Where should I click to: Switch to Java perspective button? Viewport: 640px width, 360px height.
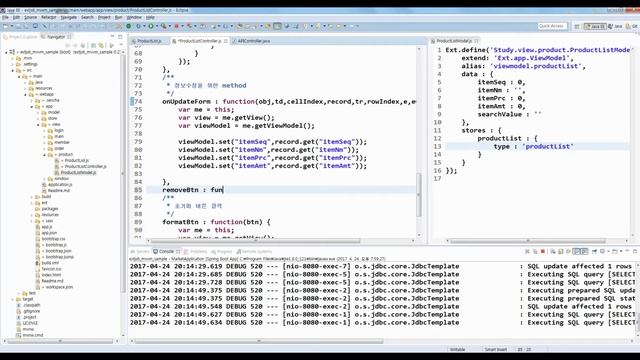615,26
